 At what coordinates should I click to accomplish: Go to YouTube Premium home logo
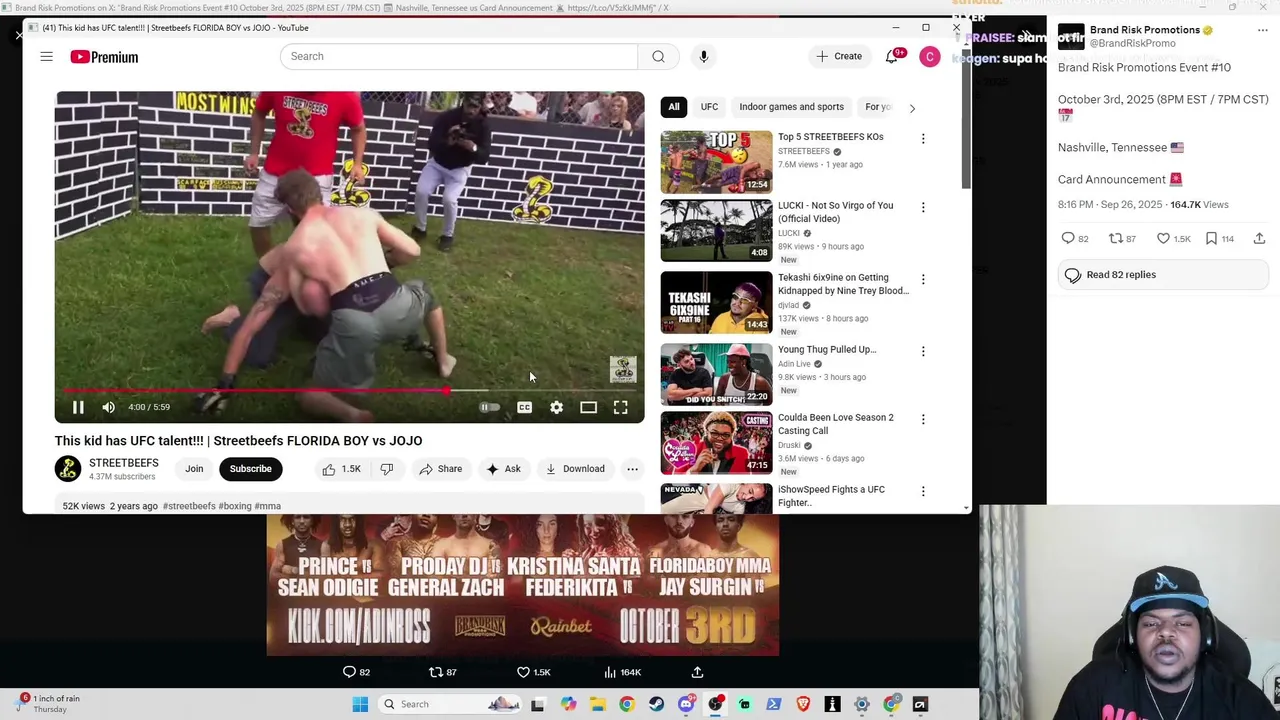click(104, 57)
